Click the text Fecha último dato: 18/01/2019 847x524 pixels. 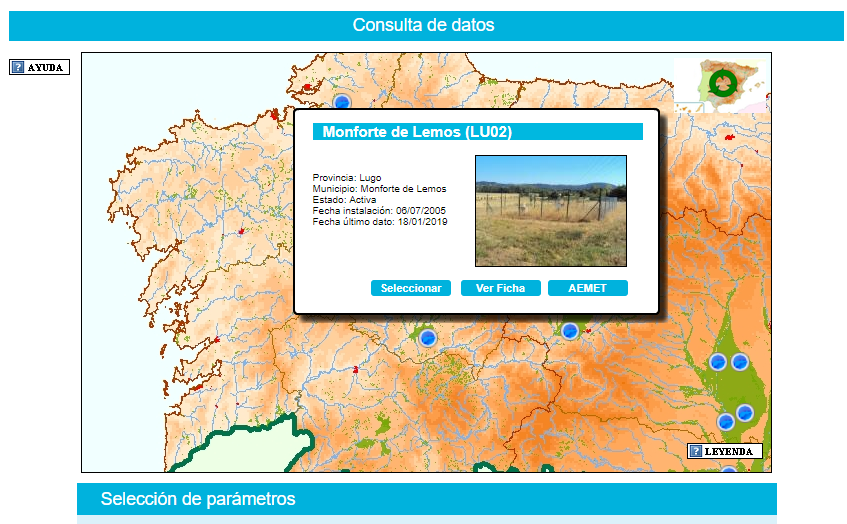(380, 221)
